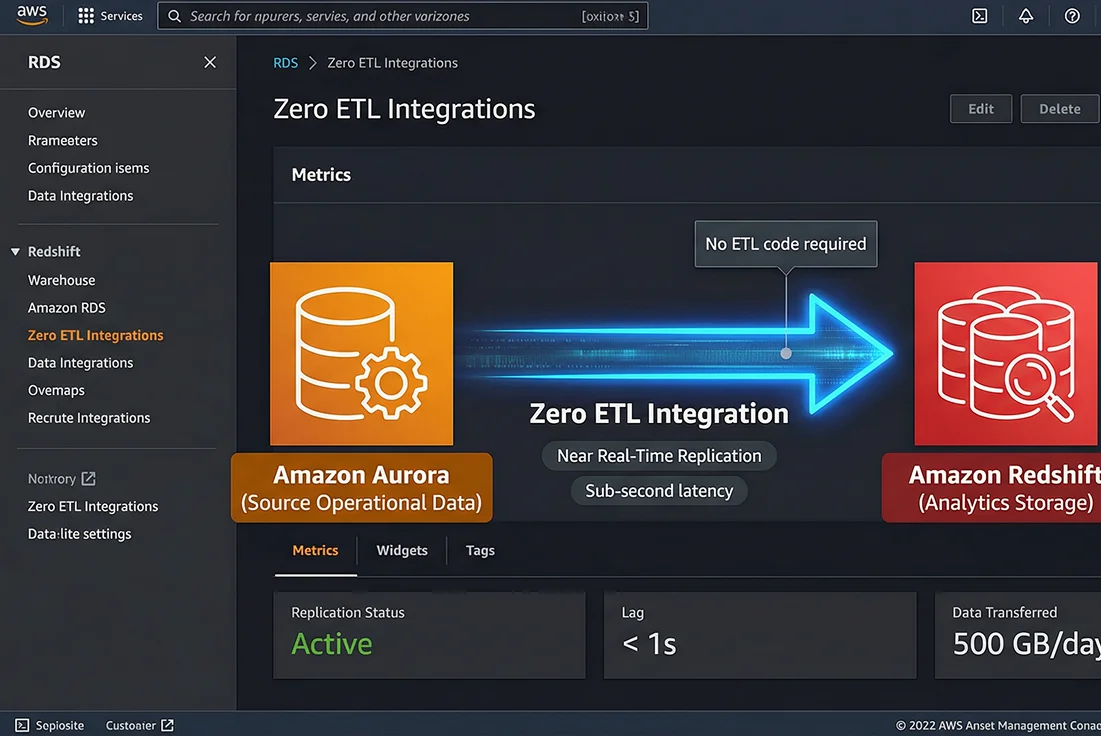Collapse the Redshift sidebar section
The width and height of the screenshot is (1101, 736).
(14, 251)
